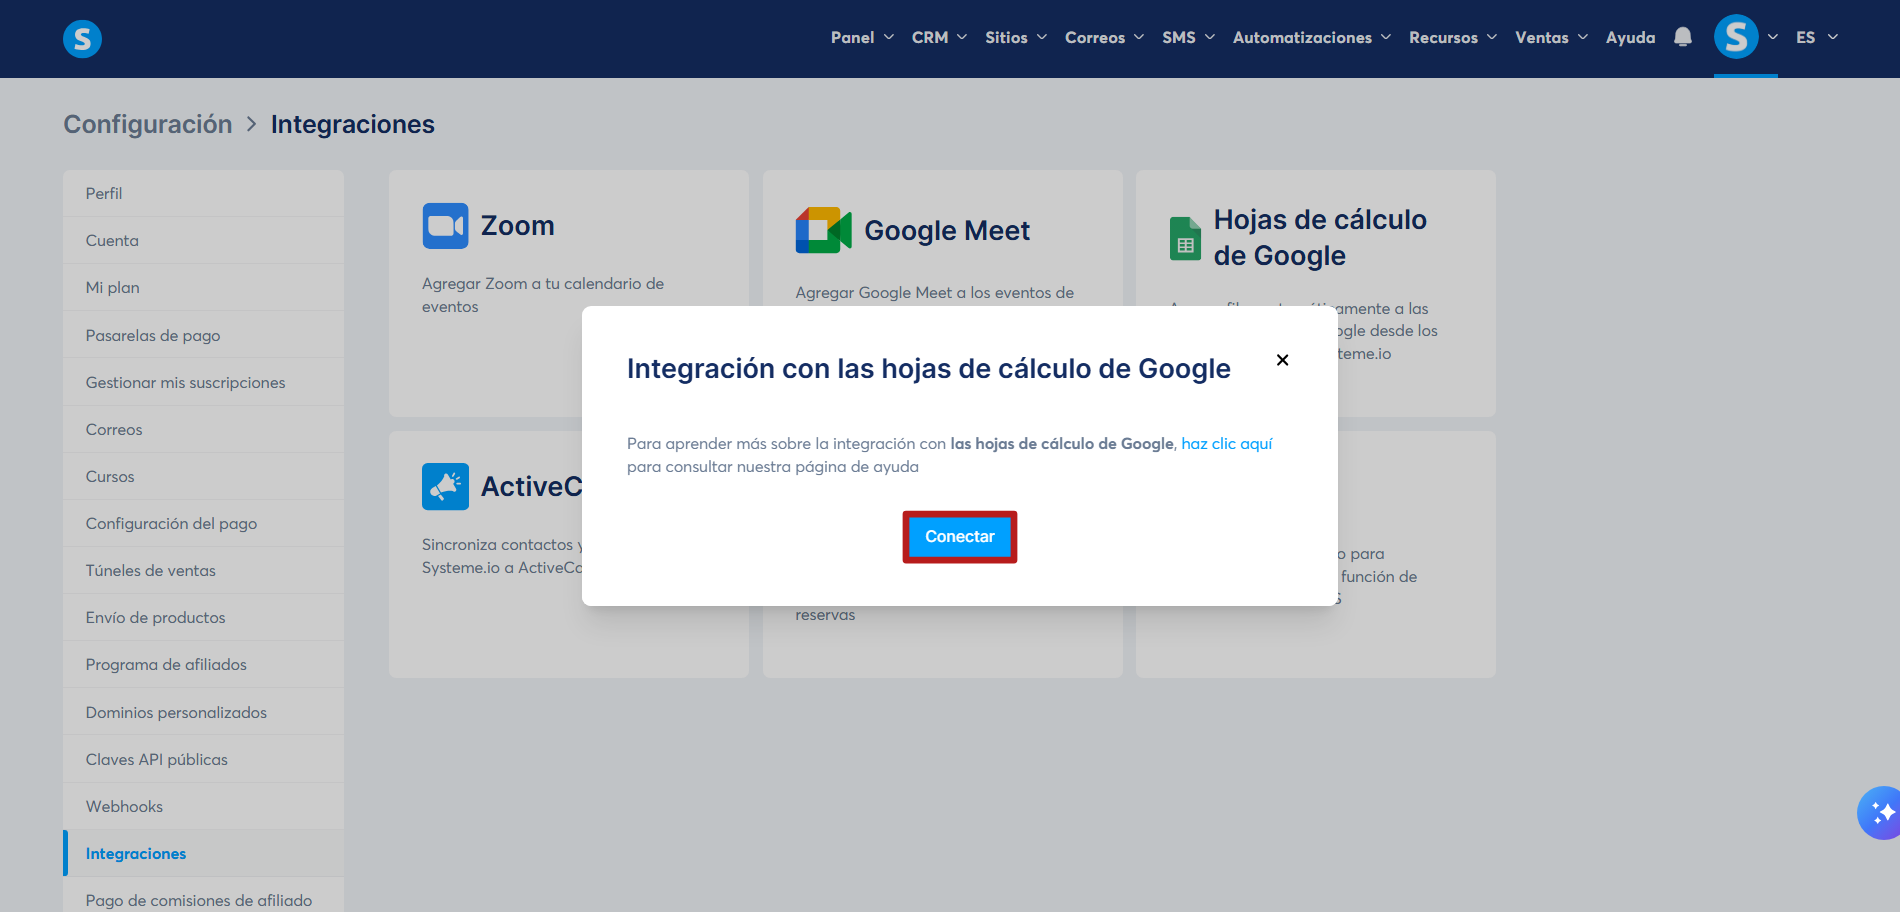The height and width of the screenshot is (912, 1900).
Task: Open Dominios personalizados
Action: [204, 712]
